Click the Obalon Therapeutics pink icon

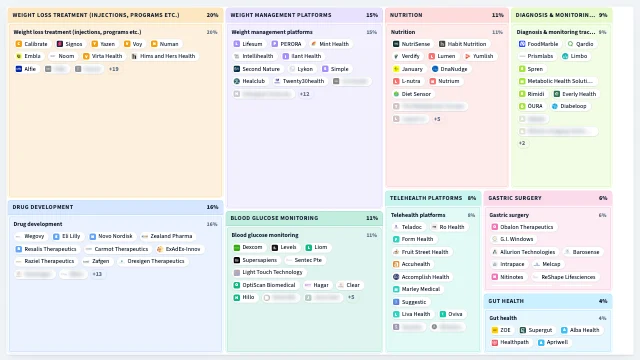pos(495,227)
